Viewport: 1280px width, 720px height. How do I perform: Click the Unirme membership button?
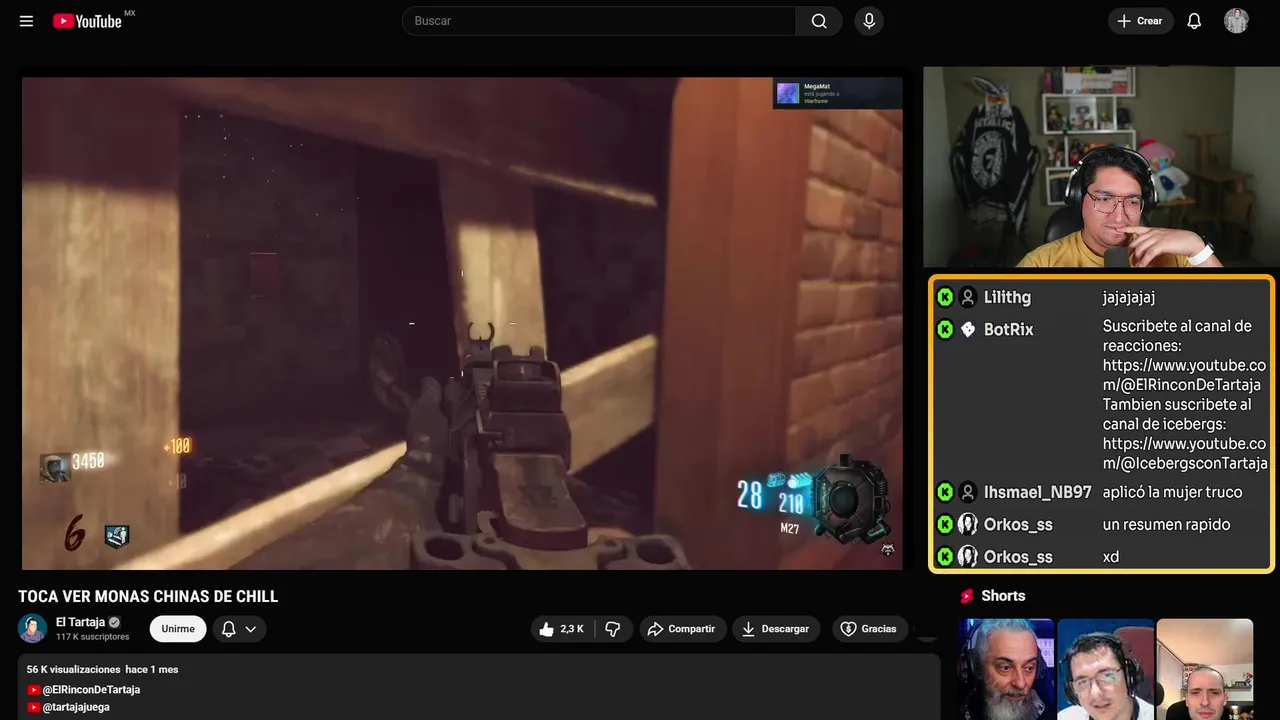pos(178,629)
